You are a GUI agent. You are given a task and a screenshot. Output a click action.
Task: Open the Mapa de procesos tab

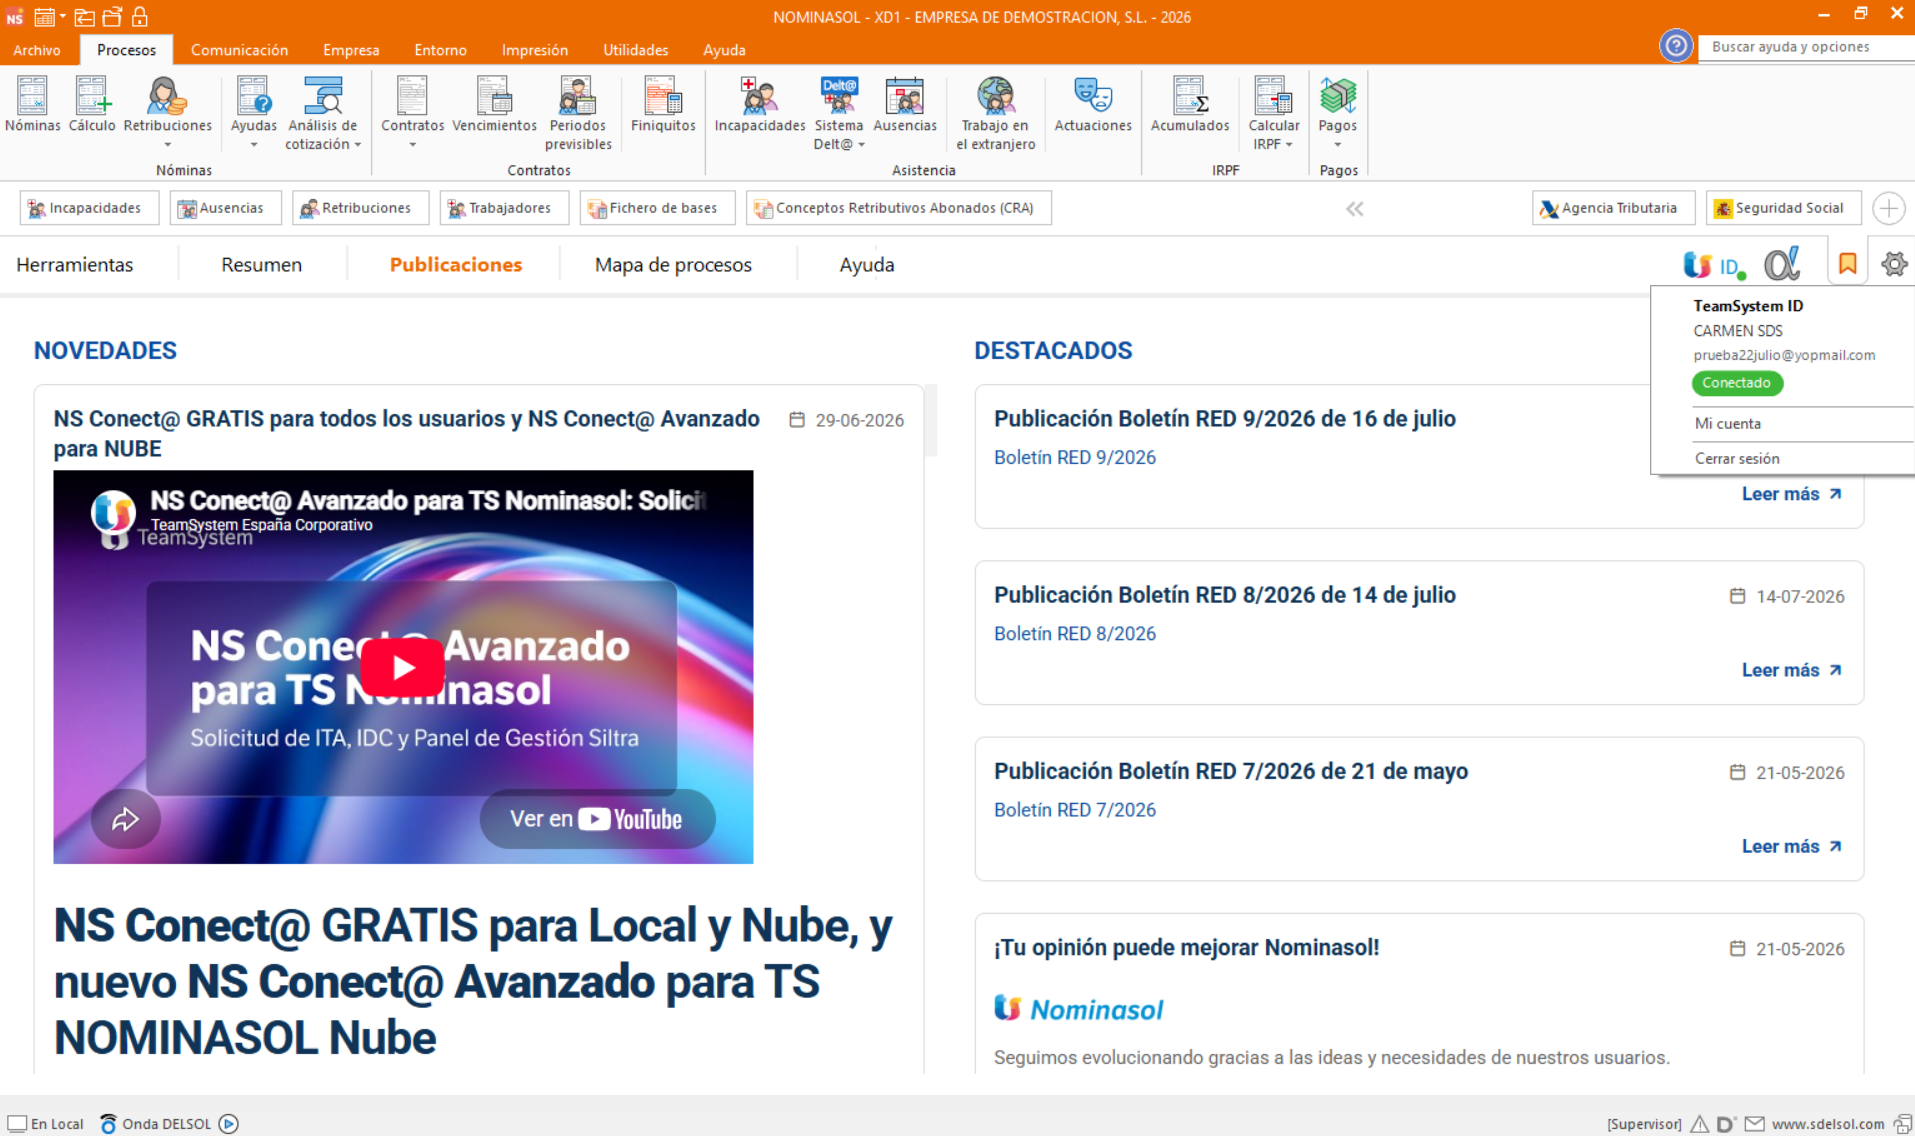click(673, 265)
